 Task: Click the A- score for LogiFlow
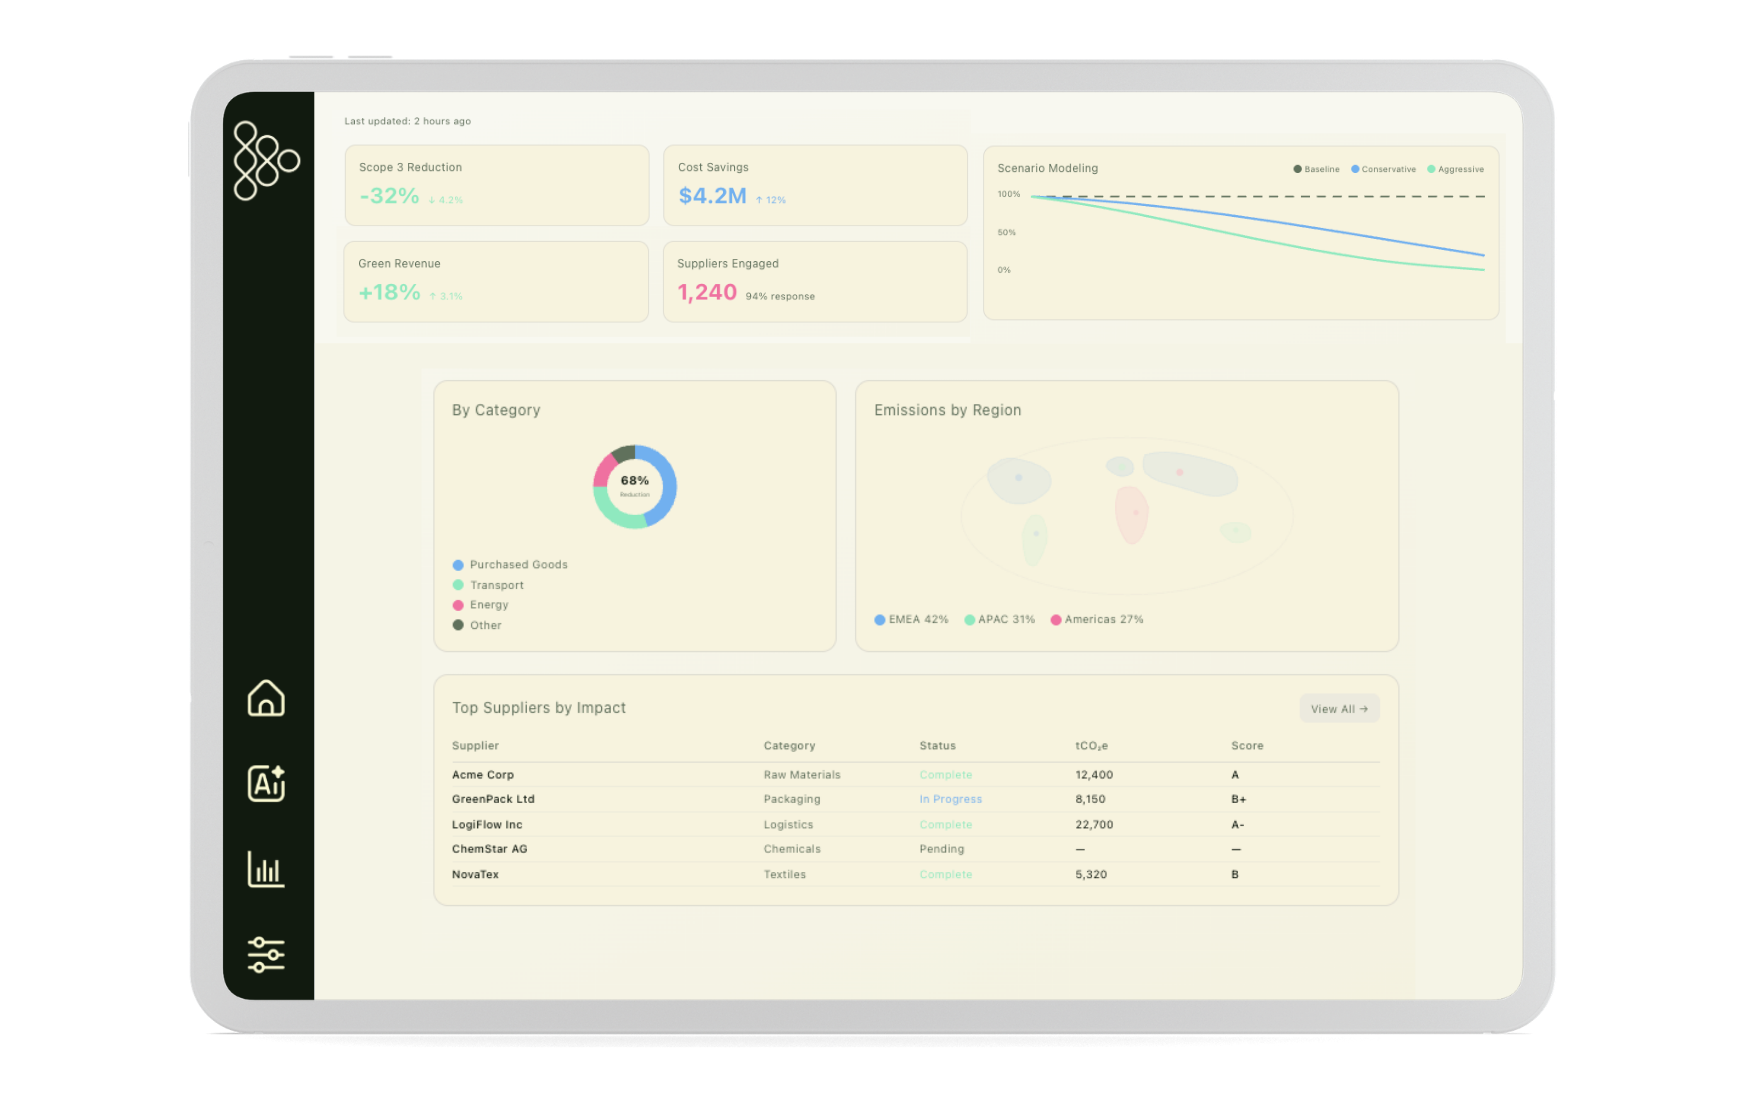pyautogui.click(x=1238, y=825)
